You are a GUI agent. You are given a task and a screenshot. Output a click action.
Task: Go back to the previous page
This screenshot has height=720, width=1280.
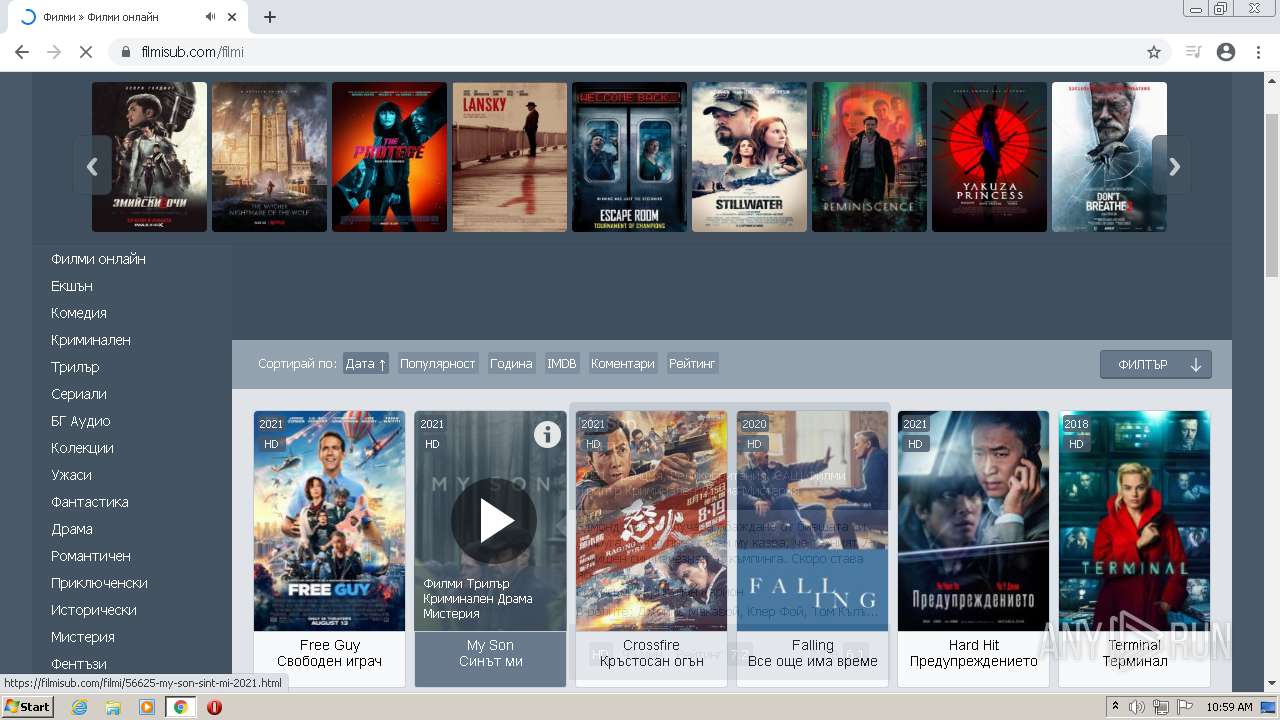[22, 52]
